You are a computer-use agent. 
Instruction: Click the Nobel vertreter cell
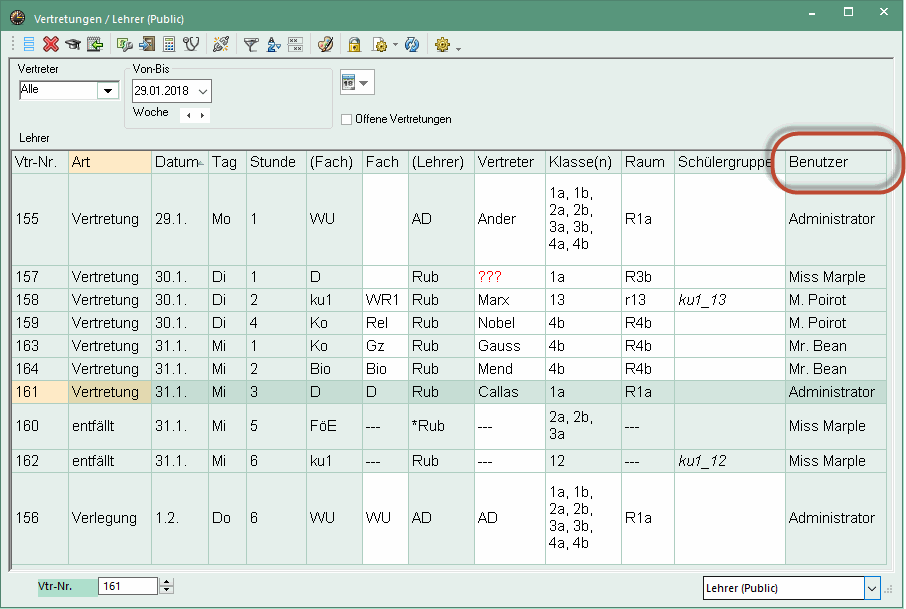click(510, 323)
